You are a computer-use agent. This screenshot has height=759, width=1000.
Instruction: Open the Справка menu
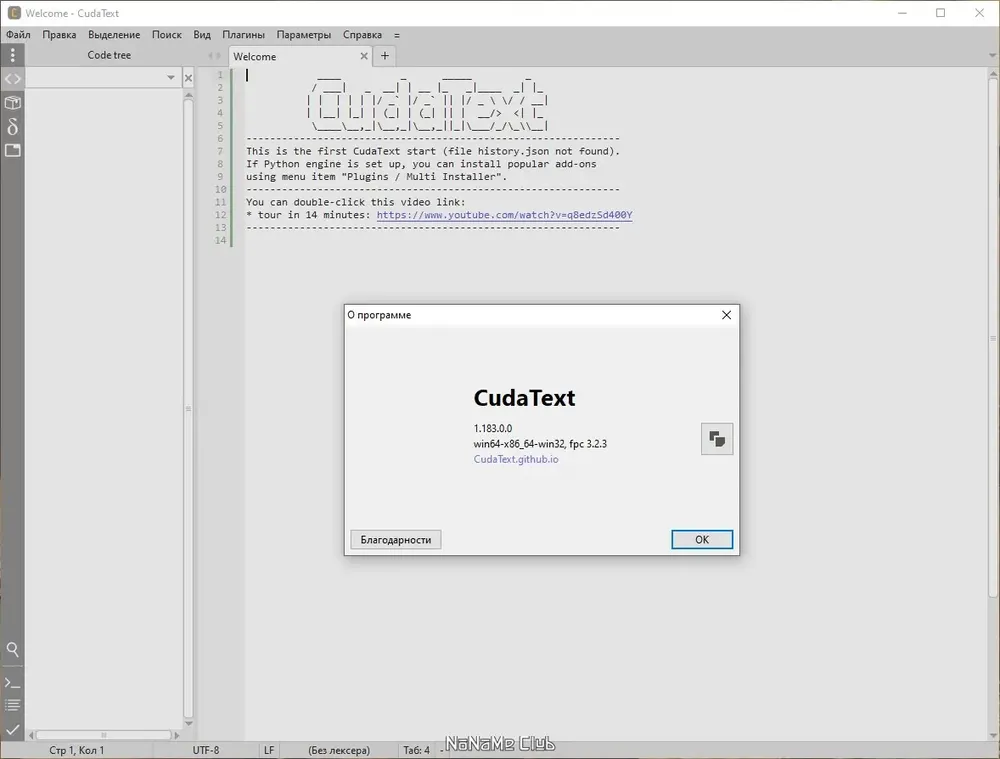pos(362,35)
